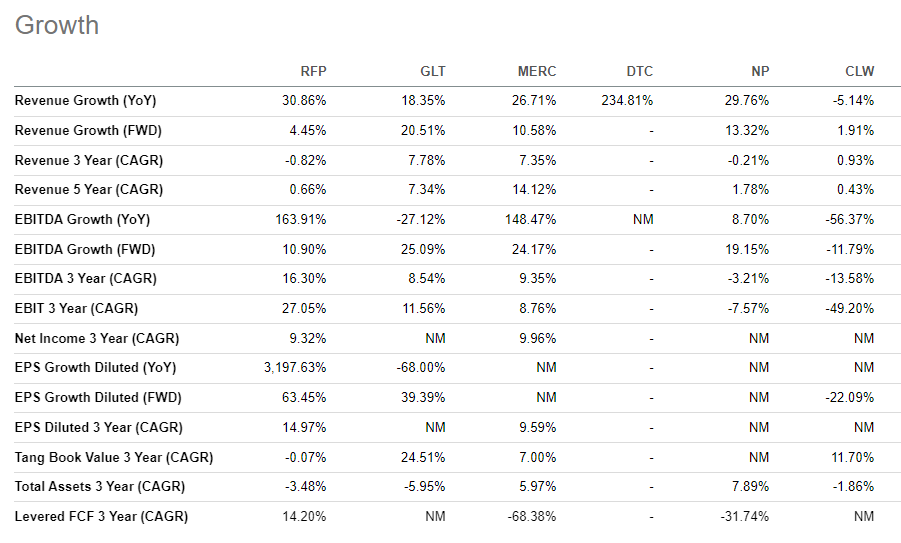Open the DTC ticker header
This screenshot has height=543, width=901.
pos(640,71)
